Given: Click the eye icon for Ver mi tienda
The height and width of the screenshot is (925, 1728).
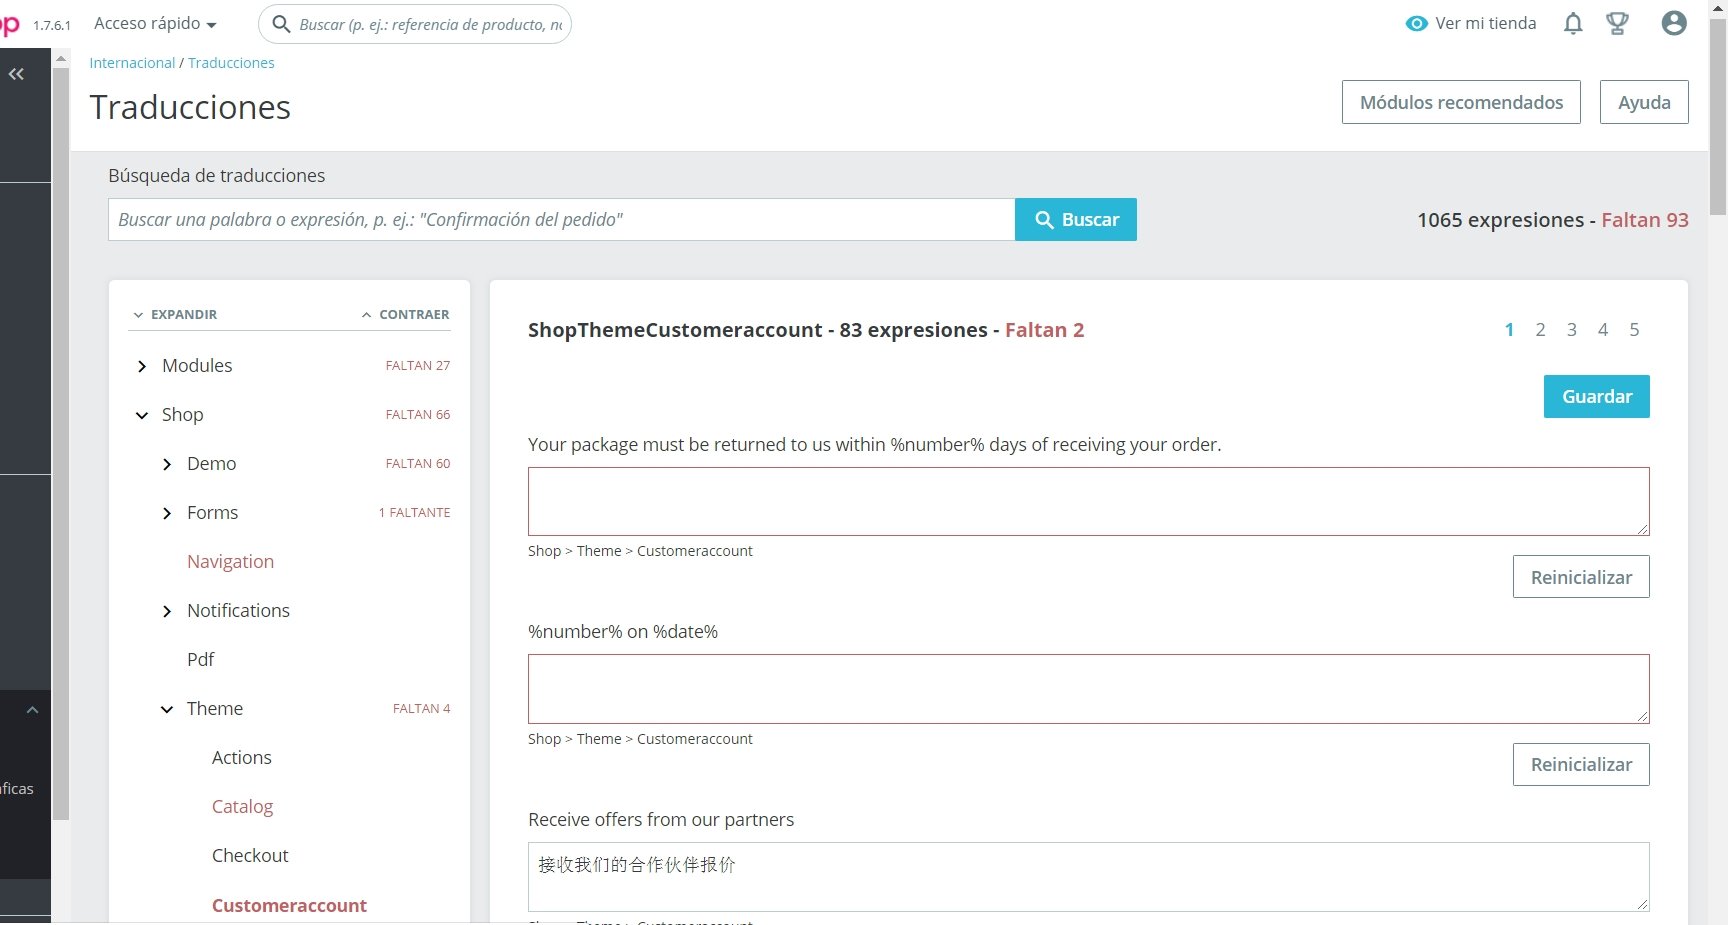Looking at the screenshot, I should [1416, 23].
